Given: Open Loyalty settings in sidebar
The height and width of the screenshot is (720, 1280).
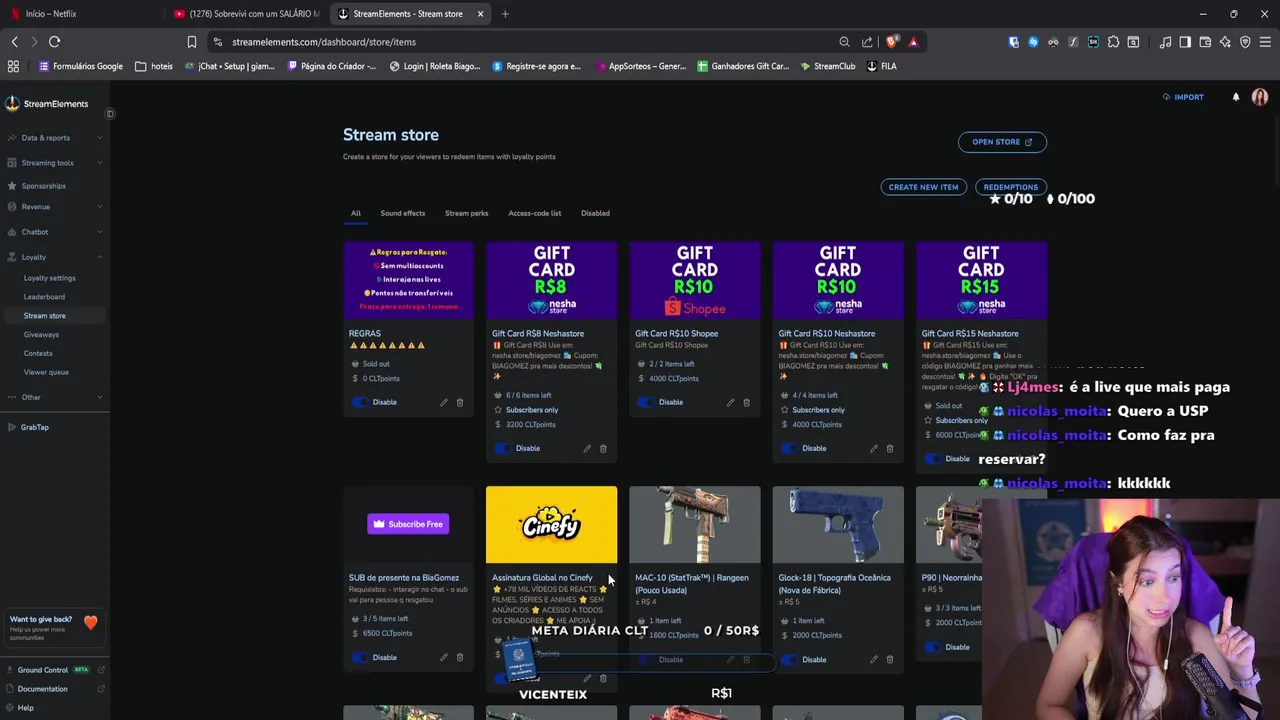Looking at the screenshot, I should coord(49,278).
